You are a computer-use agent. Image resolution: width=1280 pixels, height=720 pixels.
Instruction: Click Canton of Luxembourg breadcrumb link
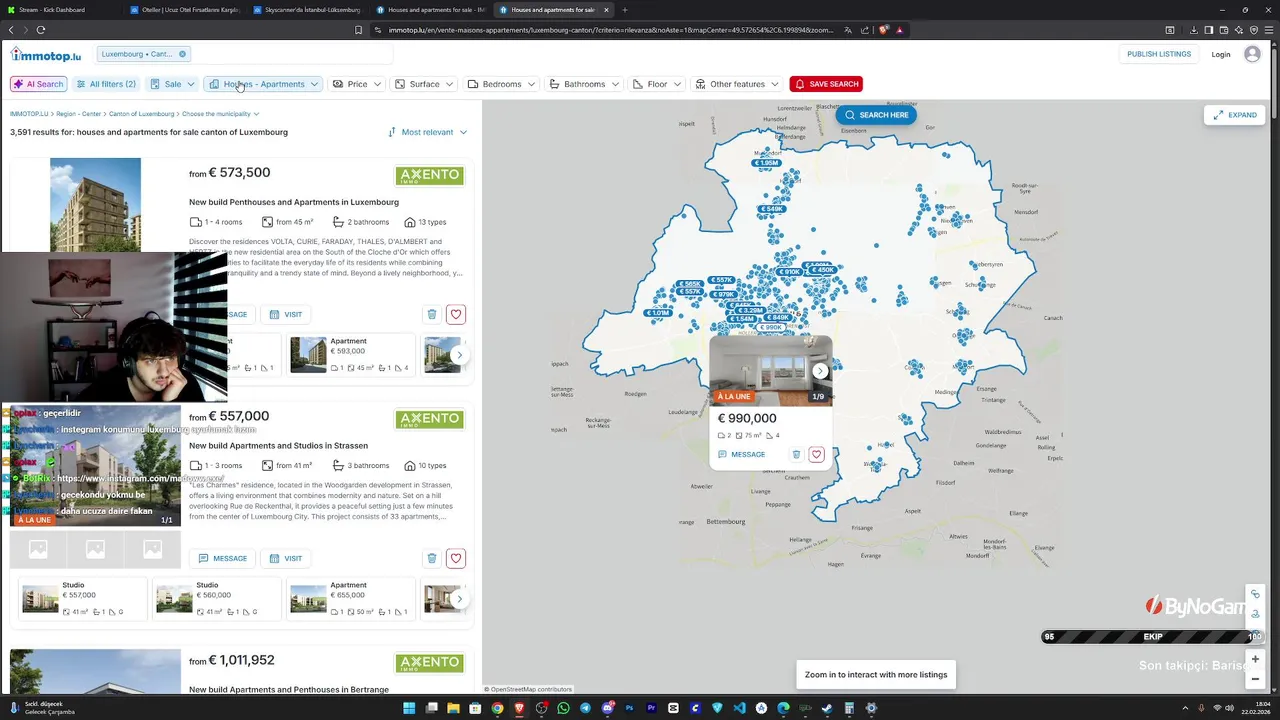(x=141, y=114)
